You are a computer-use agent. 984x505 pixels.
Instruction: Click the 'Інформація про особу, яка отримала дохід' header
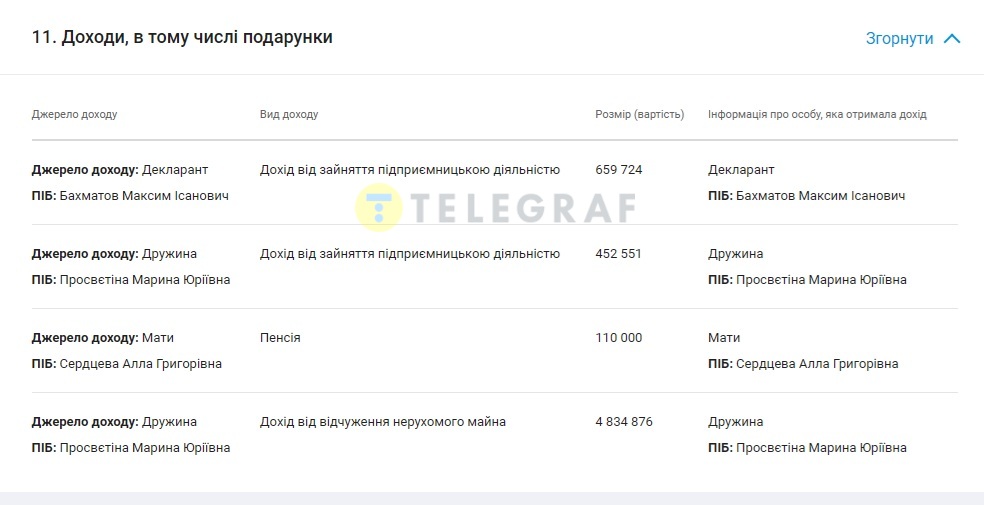tap(817, 114)
